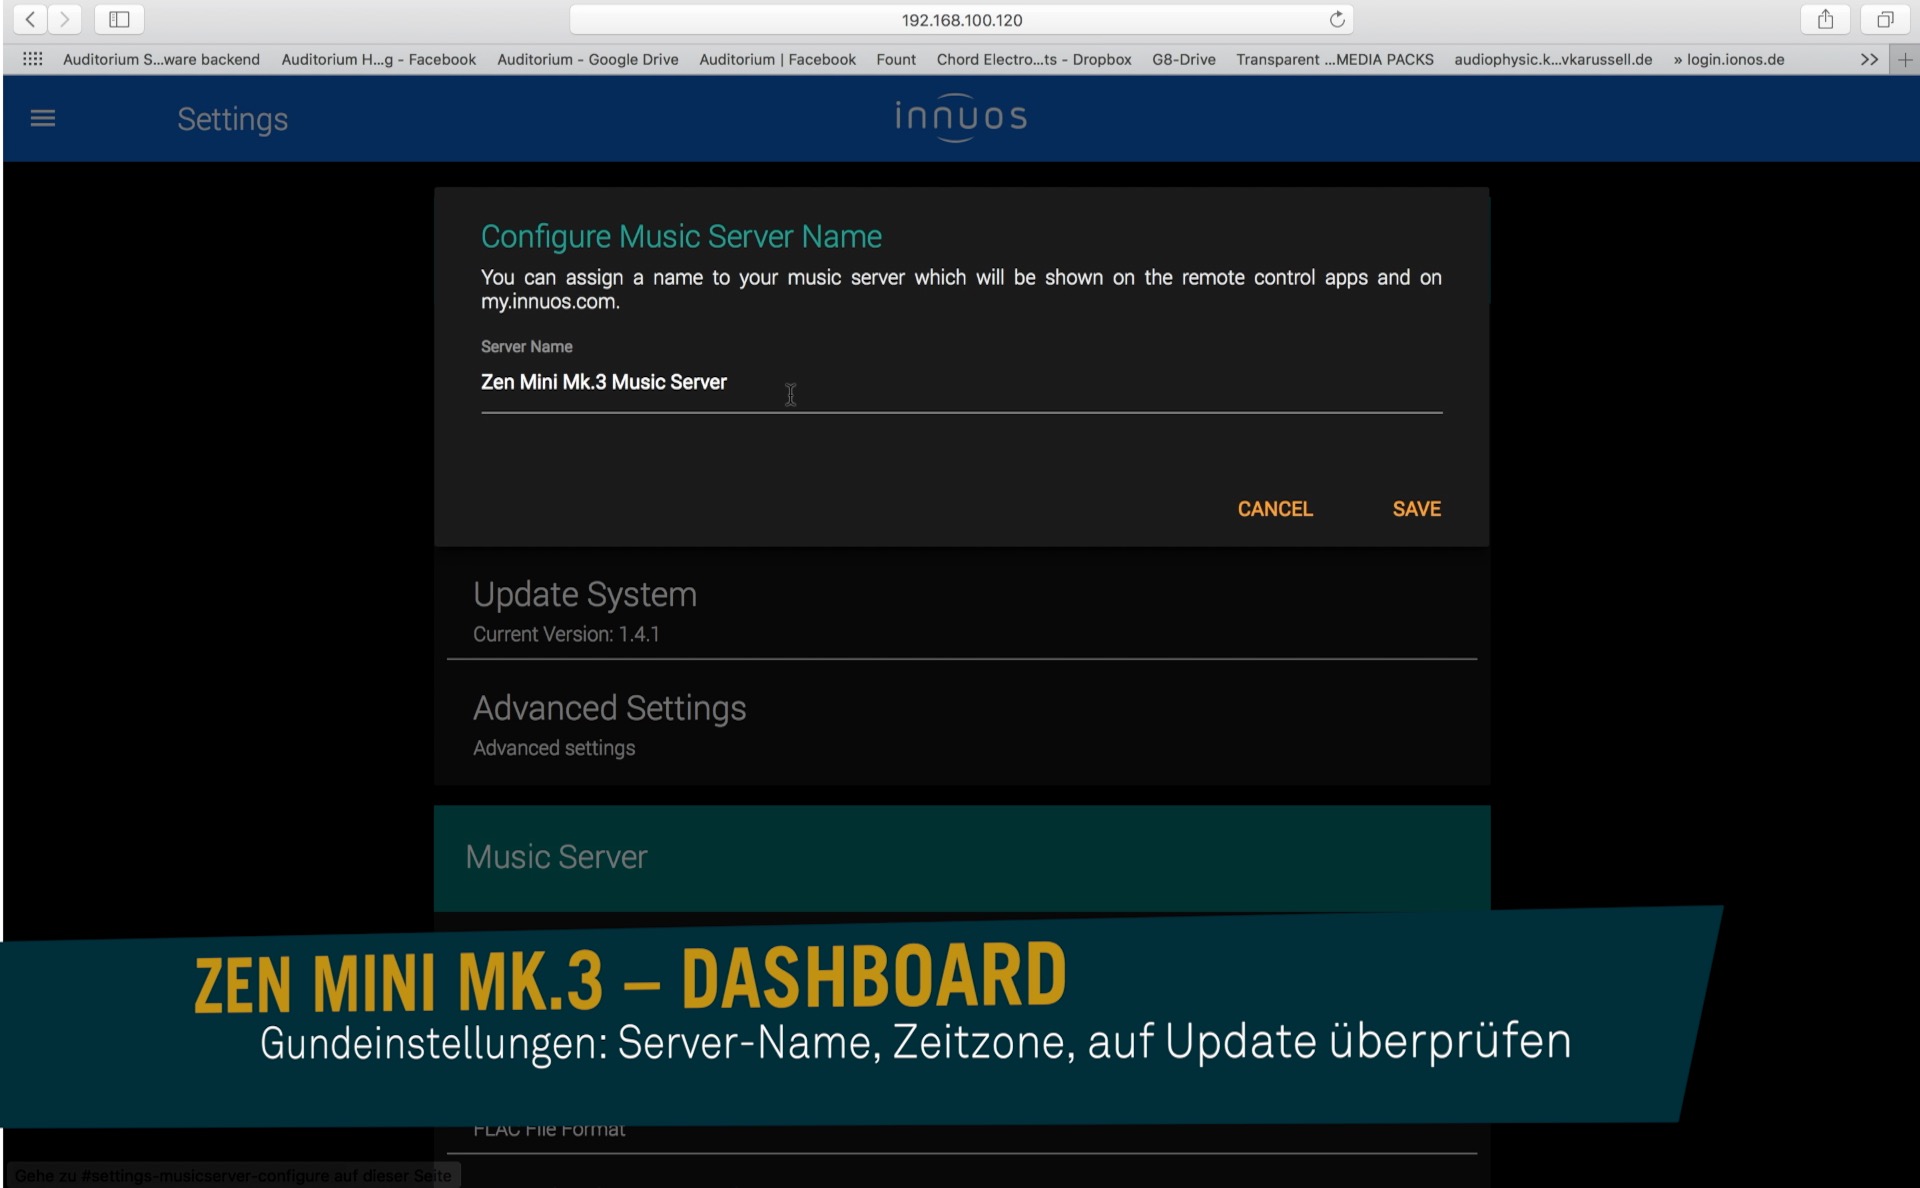The image size is (1920, 1188).
Task: Open the Fount bookmark
Action: (x=896, y=59)
